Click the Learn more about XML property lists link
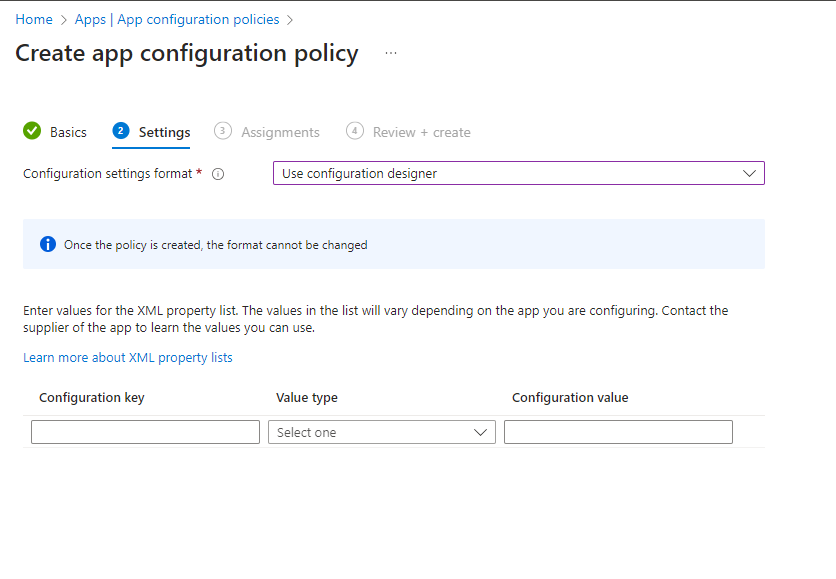 (128, 357)
